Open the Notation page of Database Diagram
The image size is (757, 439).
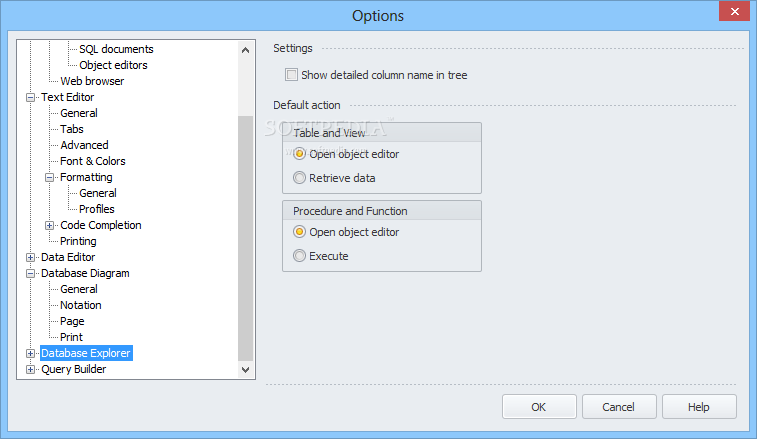[80, 305]
